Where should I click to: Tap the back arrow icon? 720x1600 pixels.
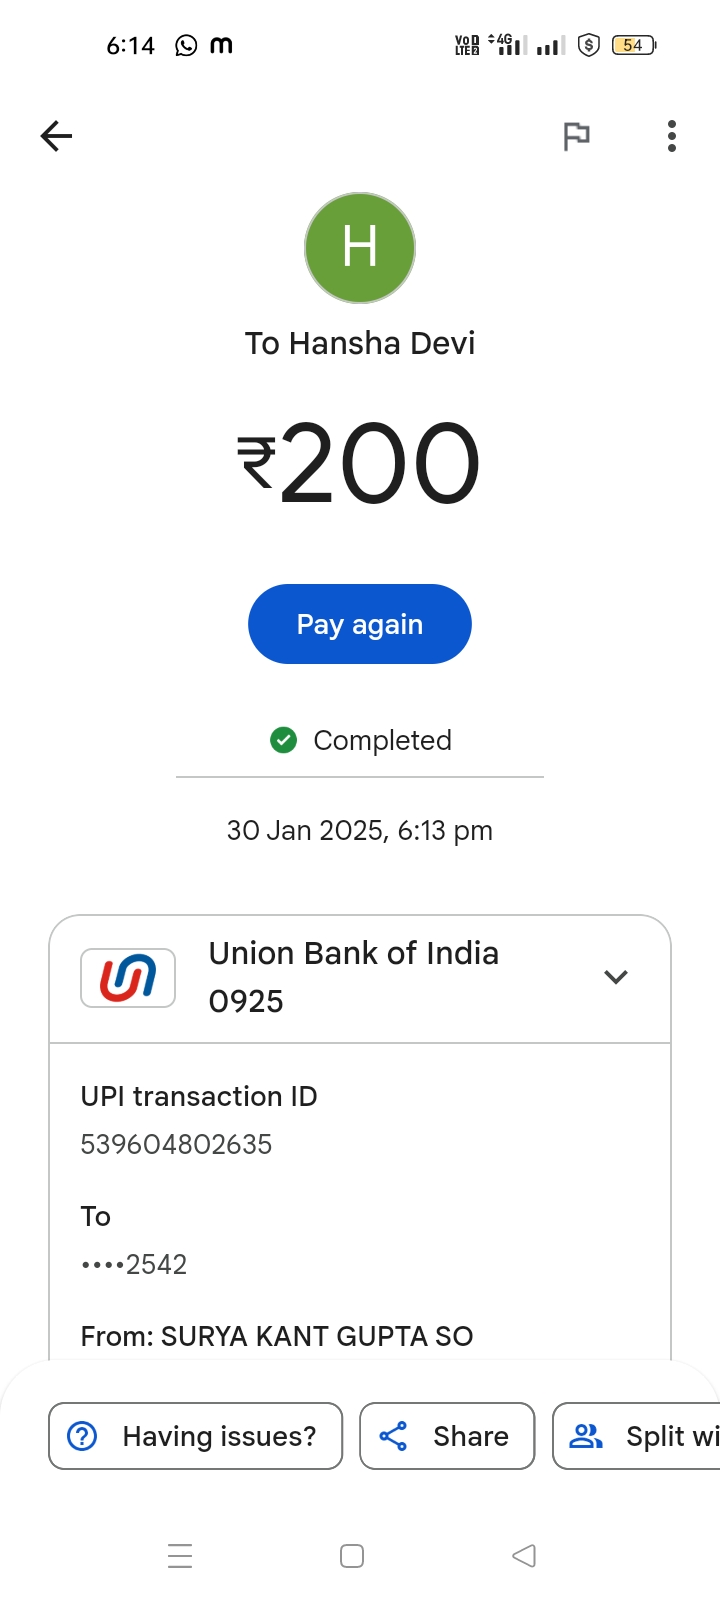57,136
